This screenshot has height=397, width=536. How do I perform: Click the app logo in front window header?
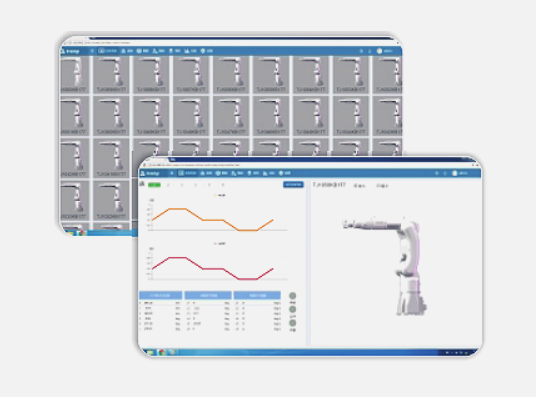click(150, 173)
